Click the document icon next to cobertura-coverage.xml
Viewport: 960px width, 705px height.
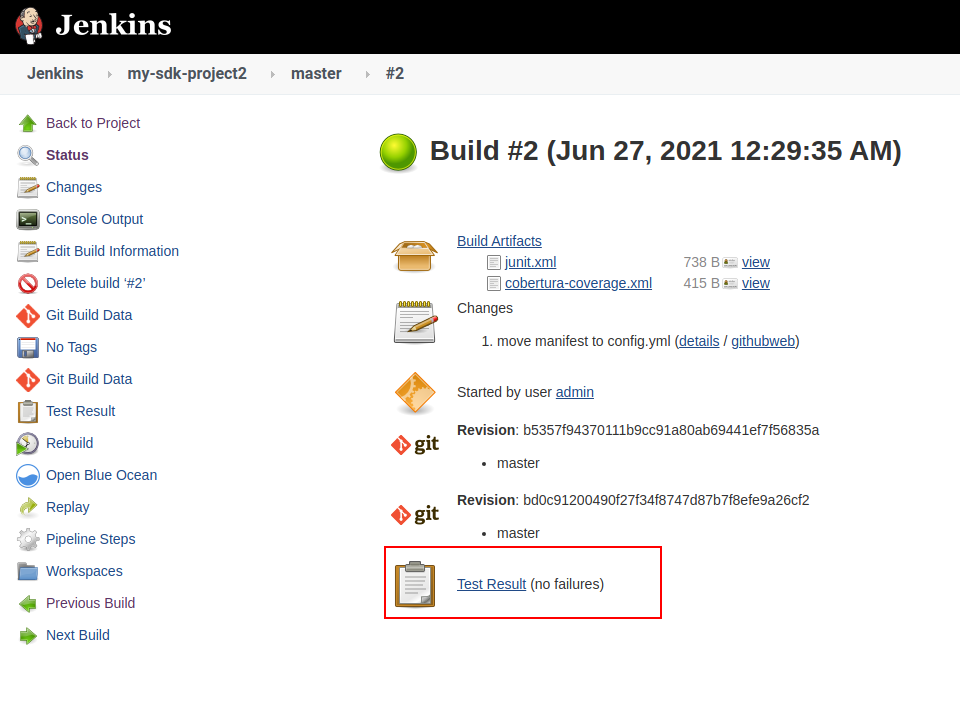[x=493, y=284]
